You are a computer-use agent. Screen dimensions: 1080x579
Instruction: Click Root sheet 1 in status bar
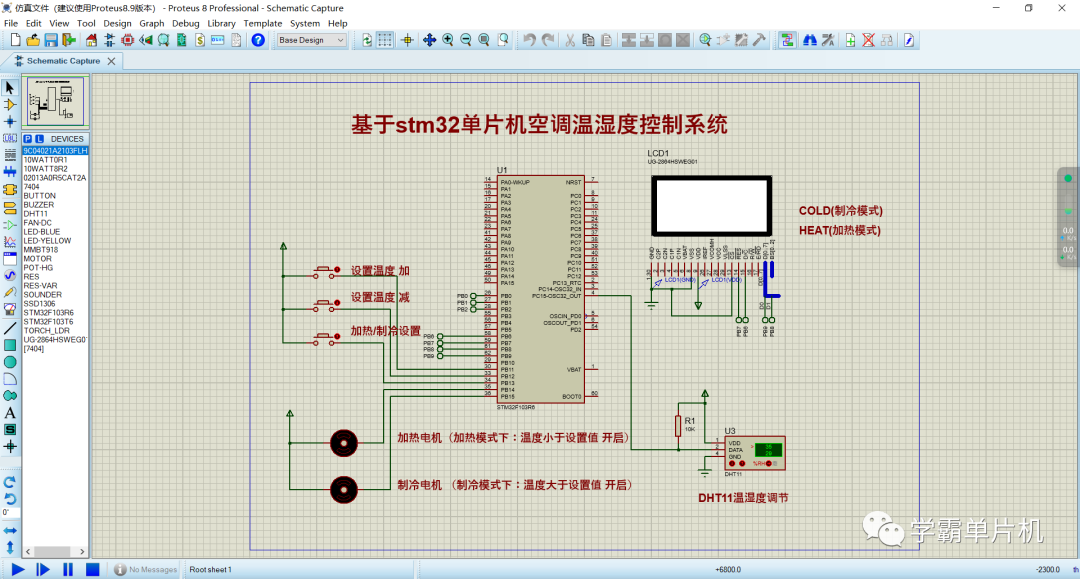(211, 569)
